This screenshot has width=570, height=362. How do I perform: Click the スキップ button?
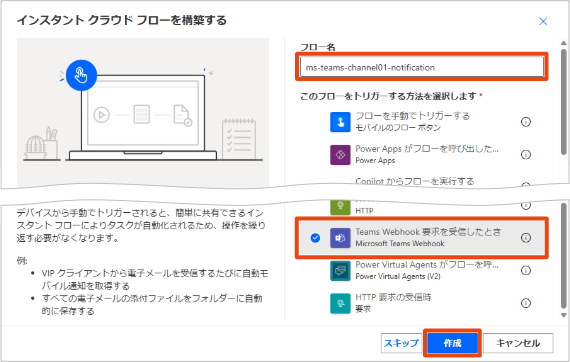(401, 343)
